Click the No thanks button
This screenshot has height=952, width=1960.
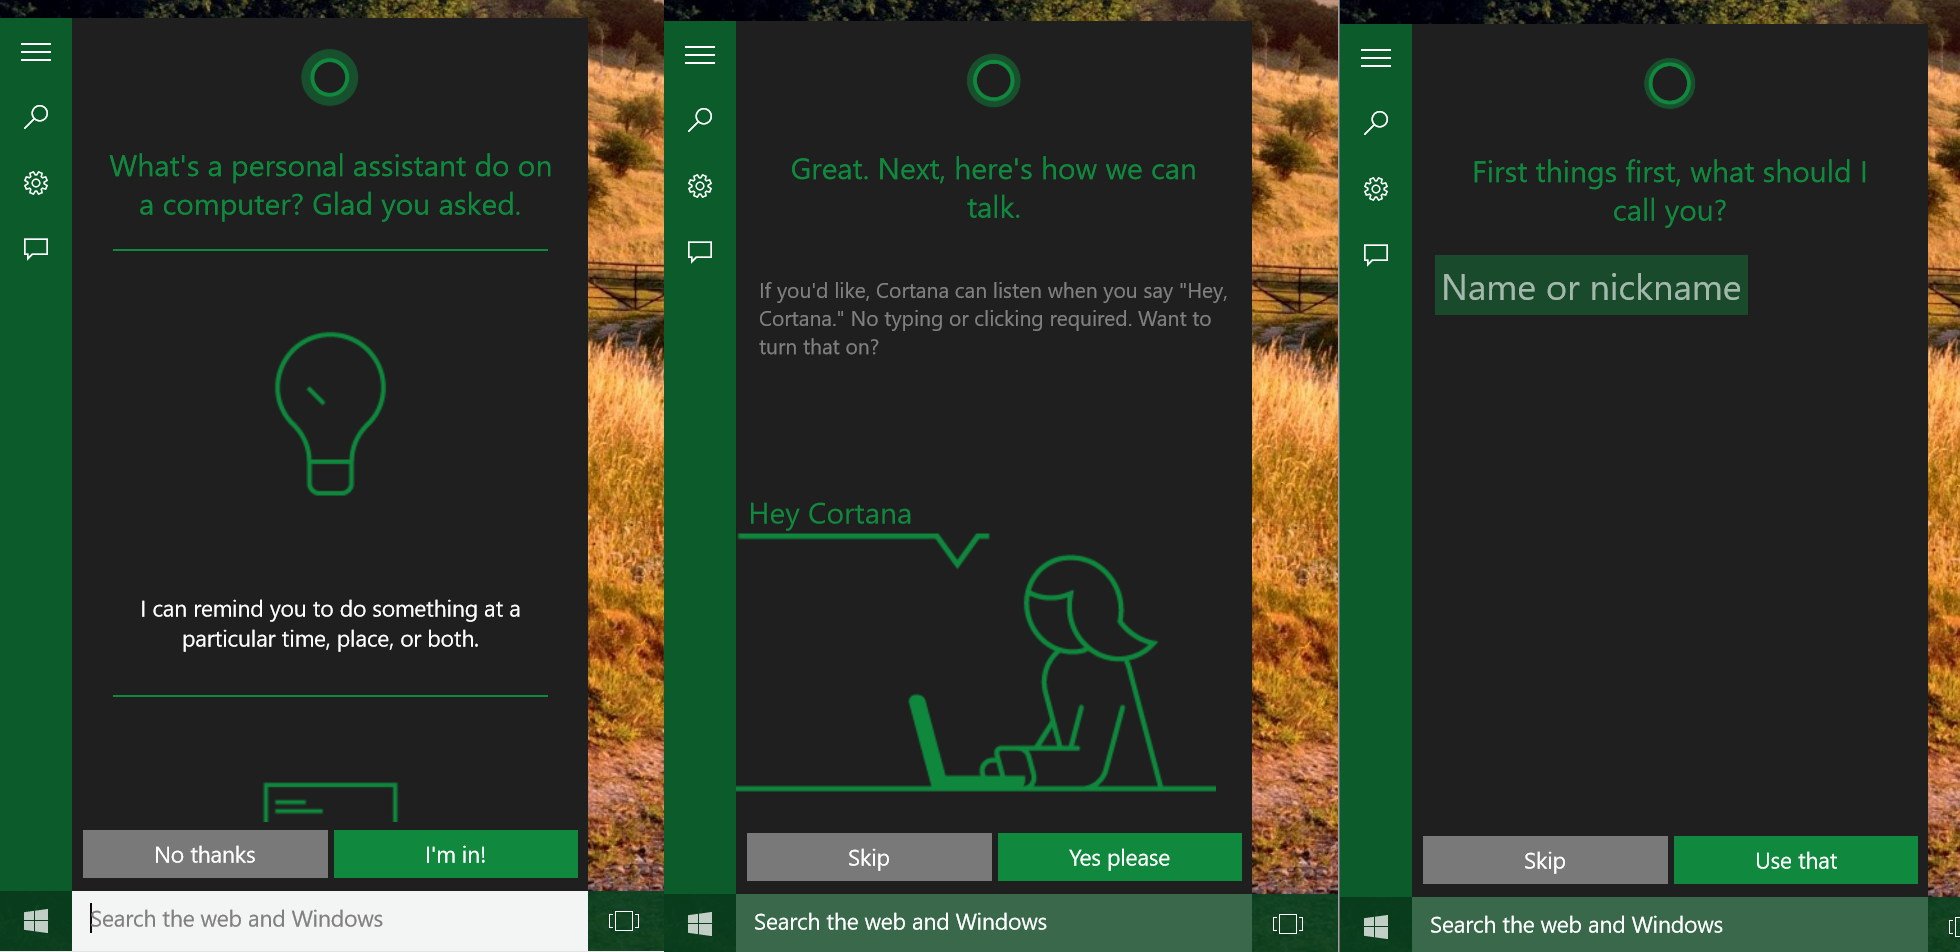click(x=205, y=854)
